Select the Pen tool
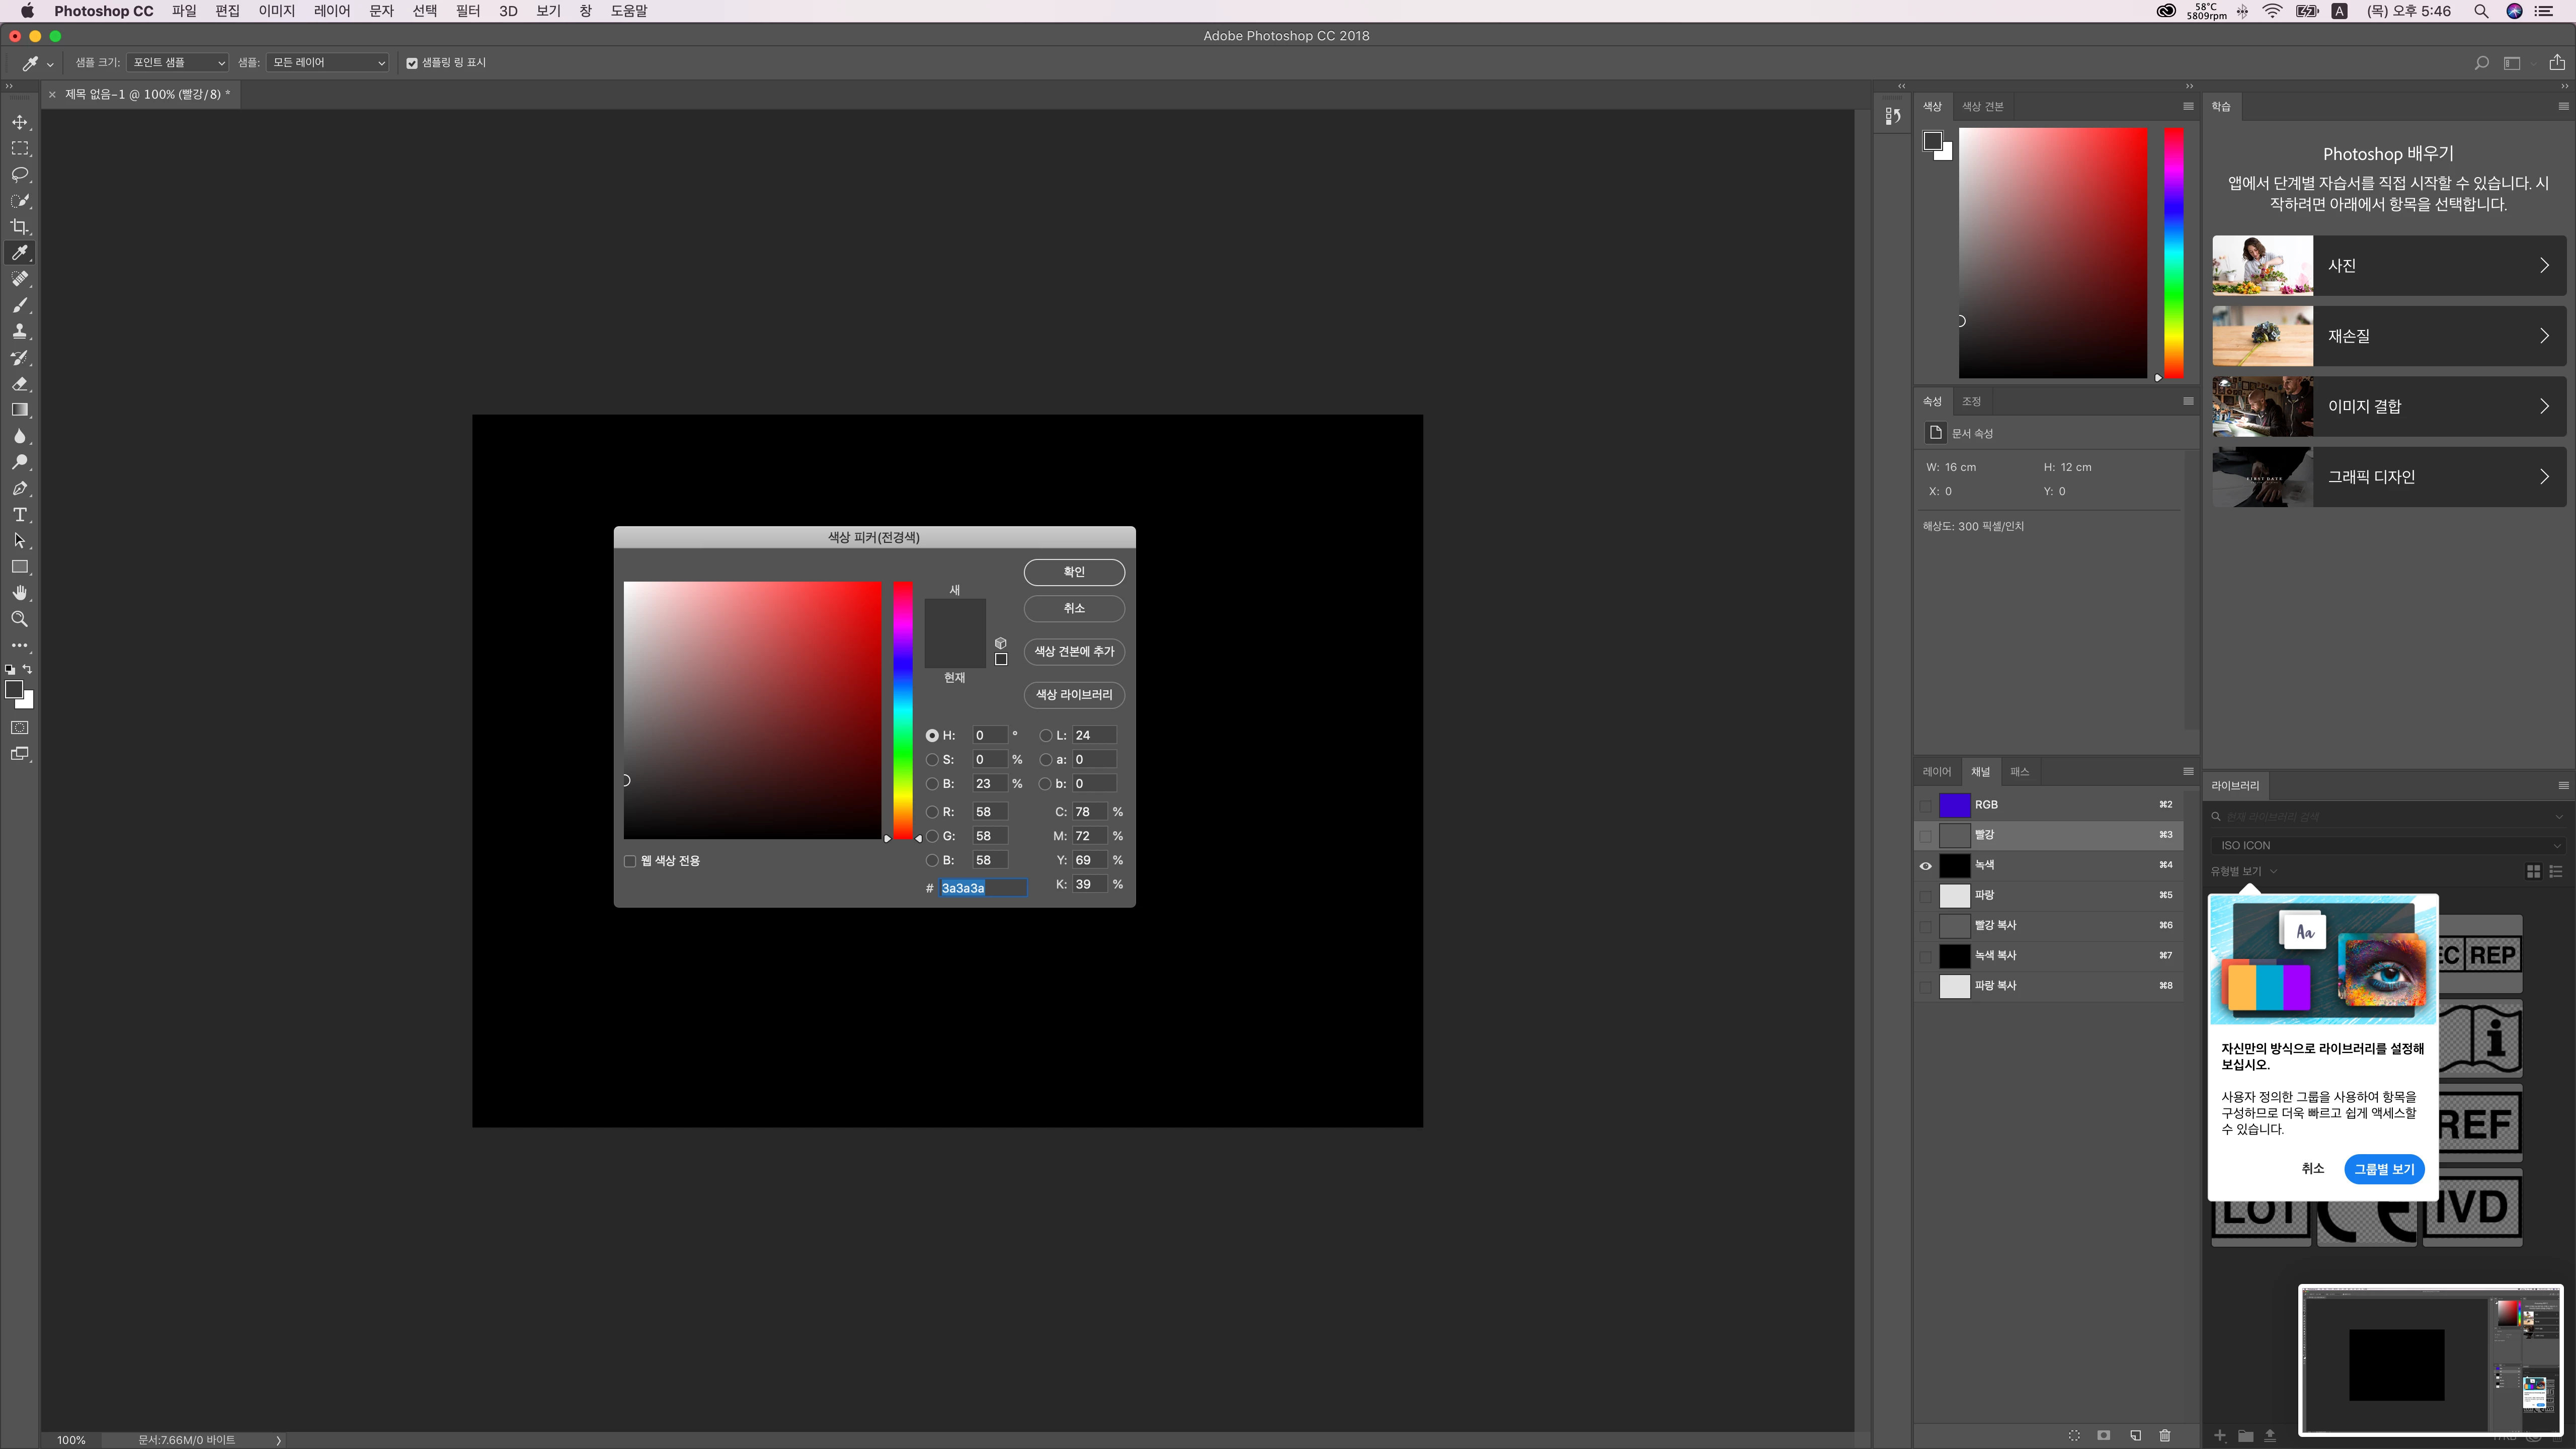This screenshot has width=2576, height=1449. click(19, 489)
